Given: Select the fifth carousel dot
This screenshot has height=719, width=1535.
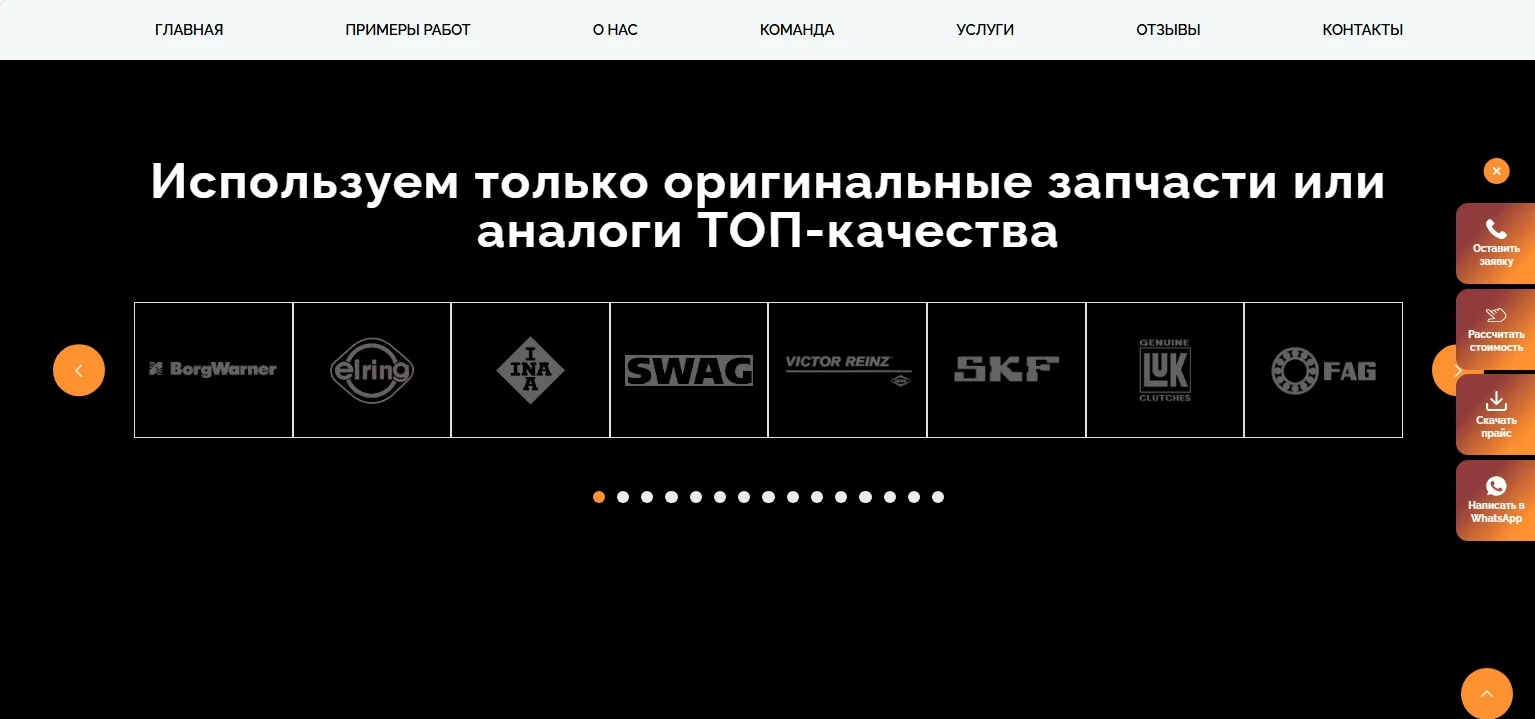Looking at the screenshot, I should click(x=696, y=497).
